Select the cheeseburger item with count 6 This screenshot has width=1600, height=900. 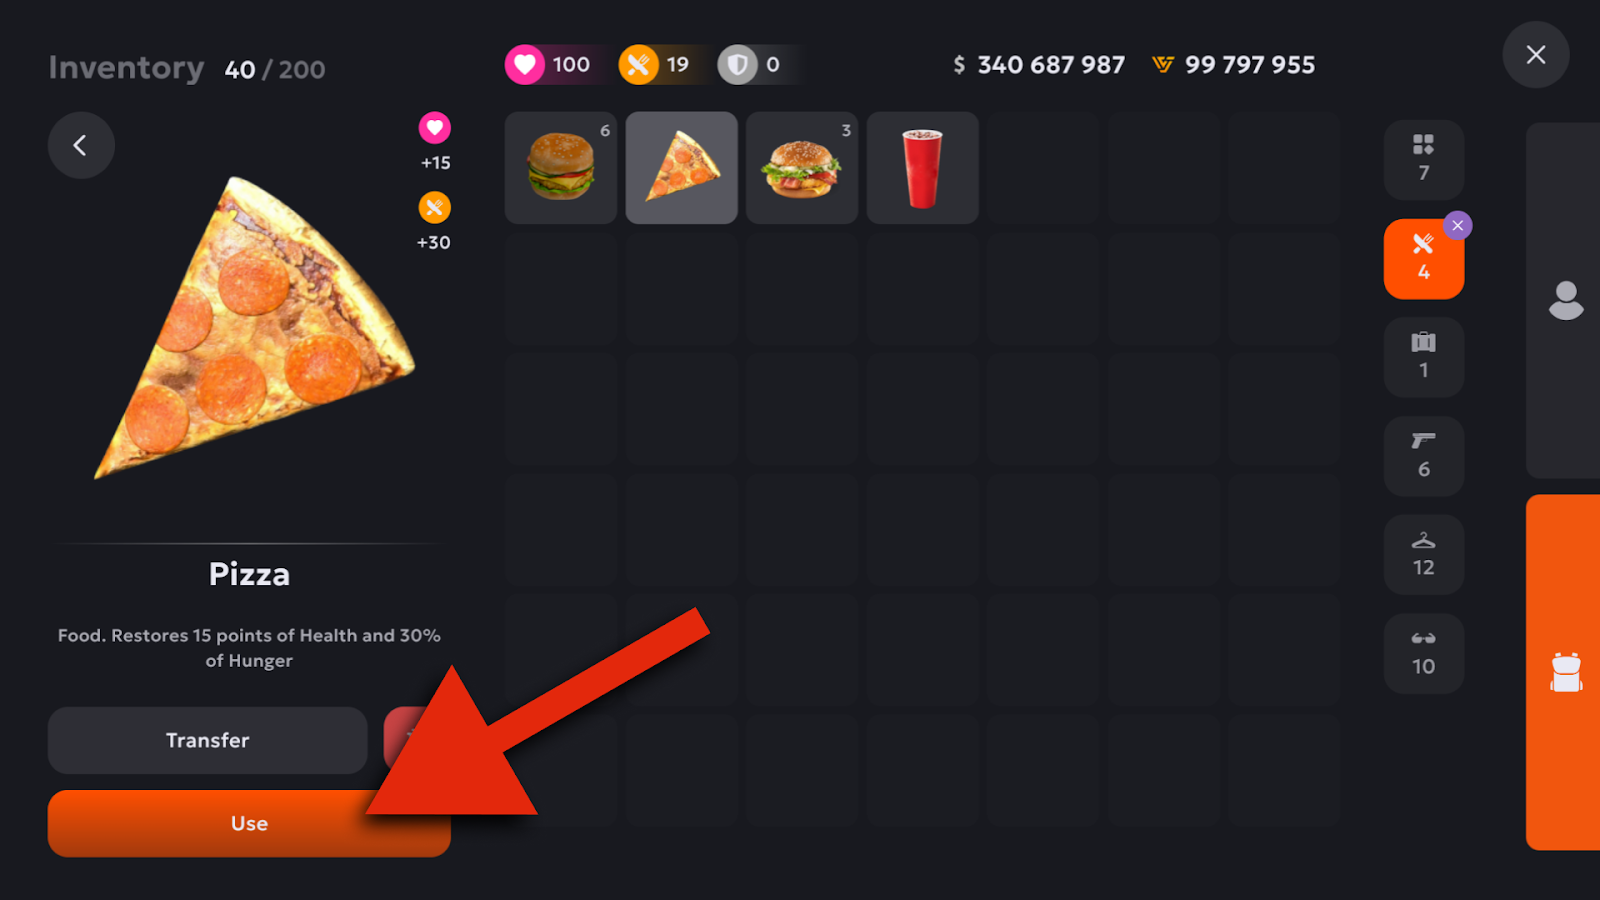click(561, 168)
